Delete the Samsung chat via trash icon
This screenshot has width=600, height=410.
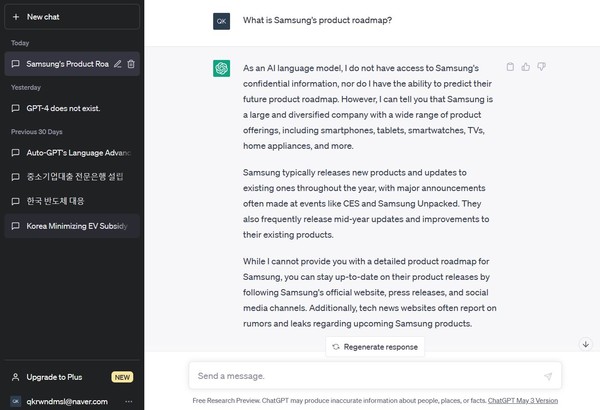point(131,64)
